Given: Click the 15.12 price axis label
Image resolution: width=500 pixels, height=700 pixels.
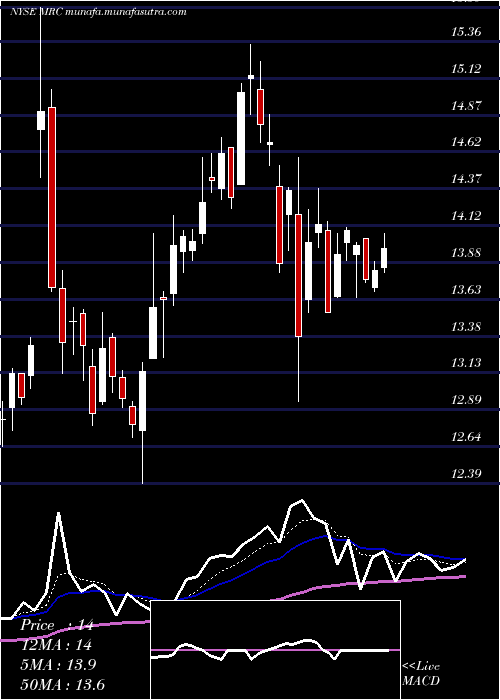Looking at the screenshot, I should pos(467,69).
